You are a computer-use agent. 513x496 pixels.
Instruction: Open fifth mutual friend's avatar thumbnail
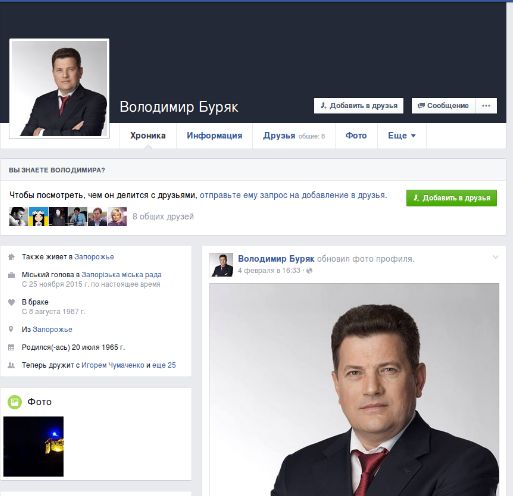(x=97, y=216)
